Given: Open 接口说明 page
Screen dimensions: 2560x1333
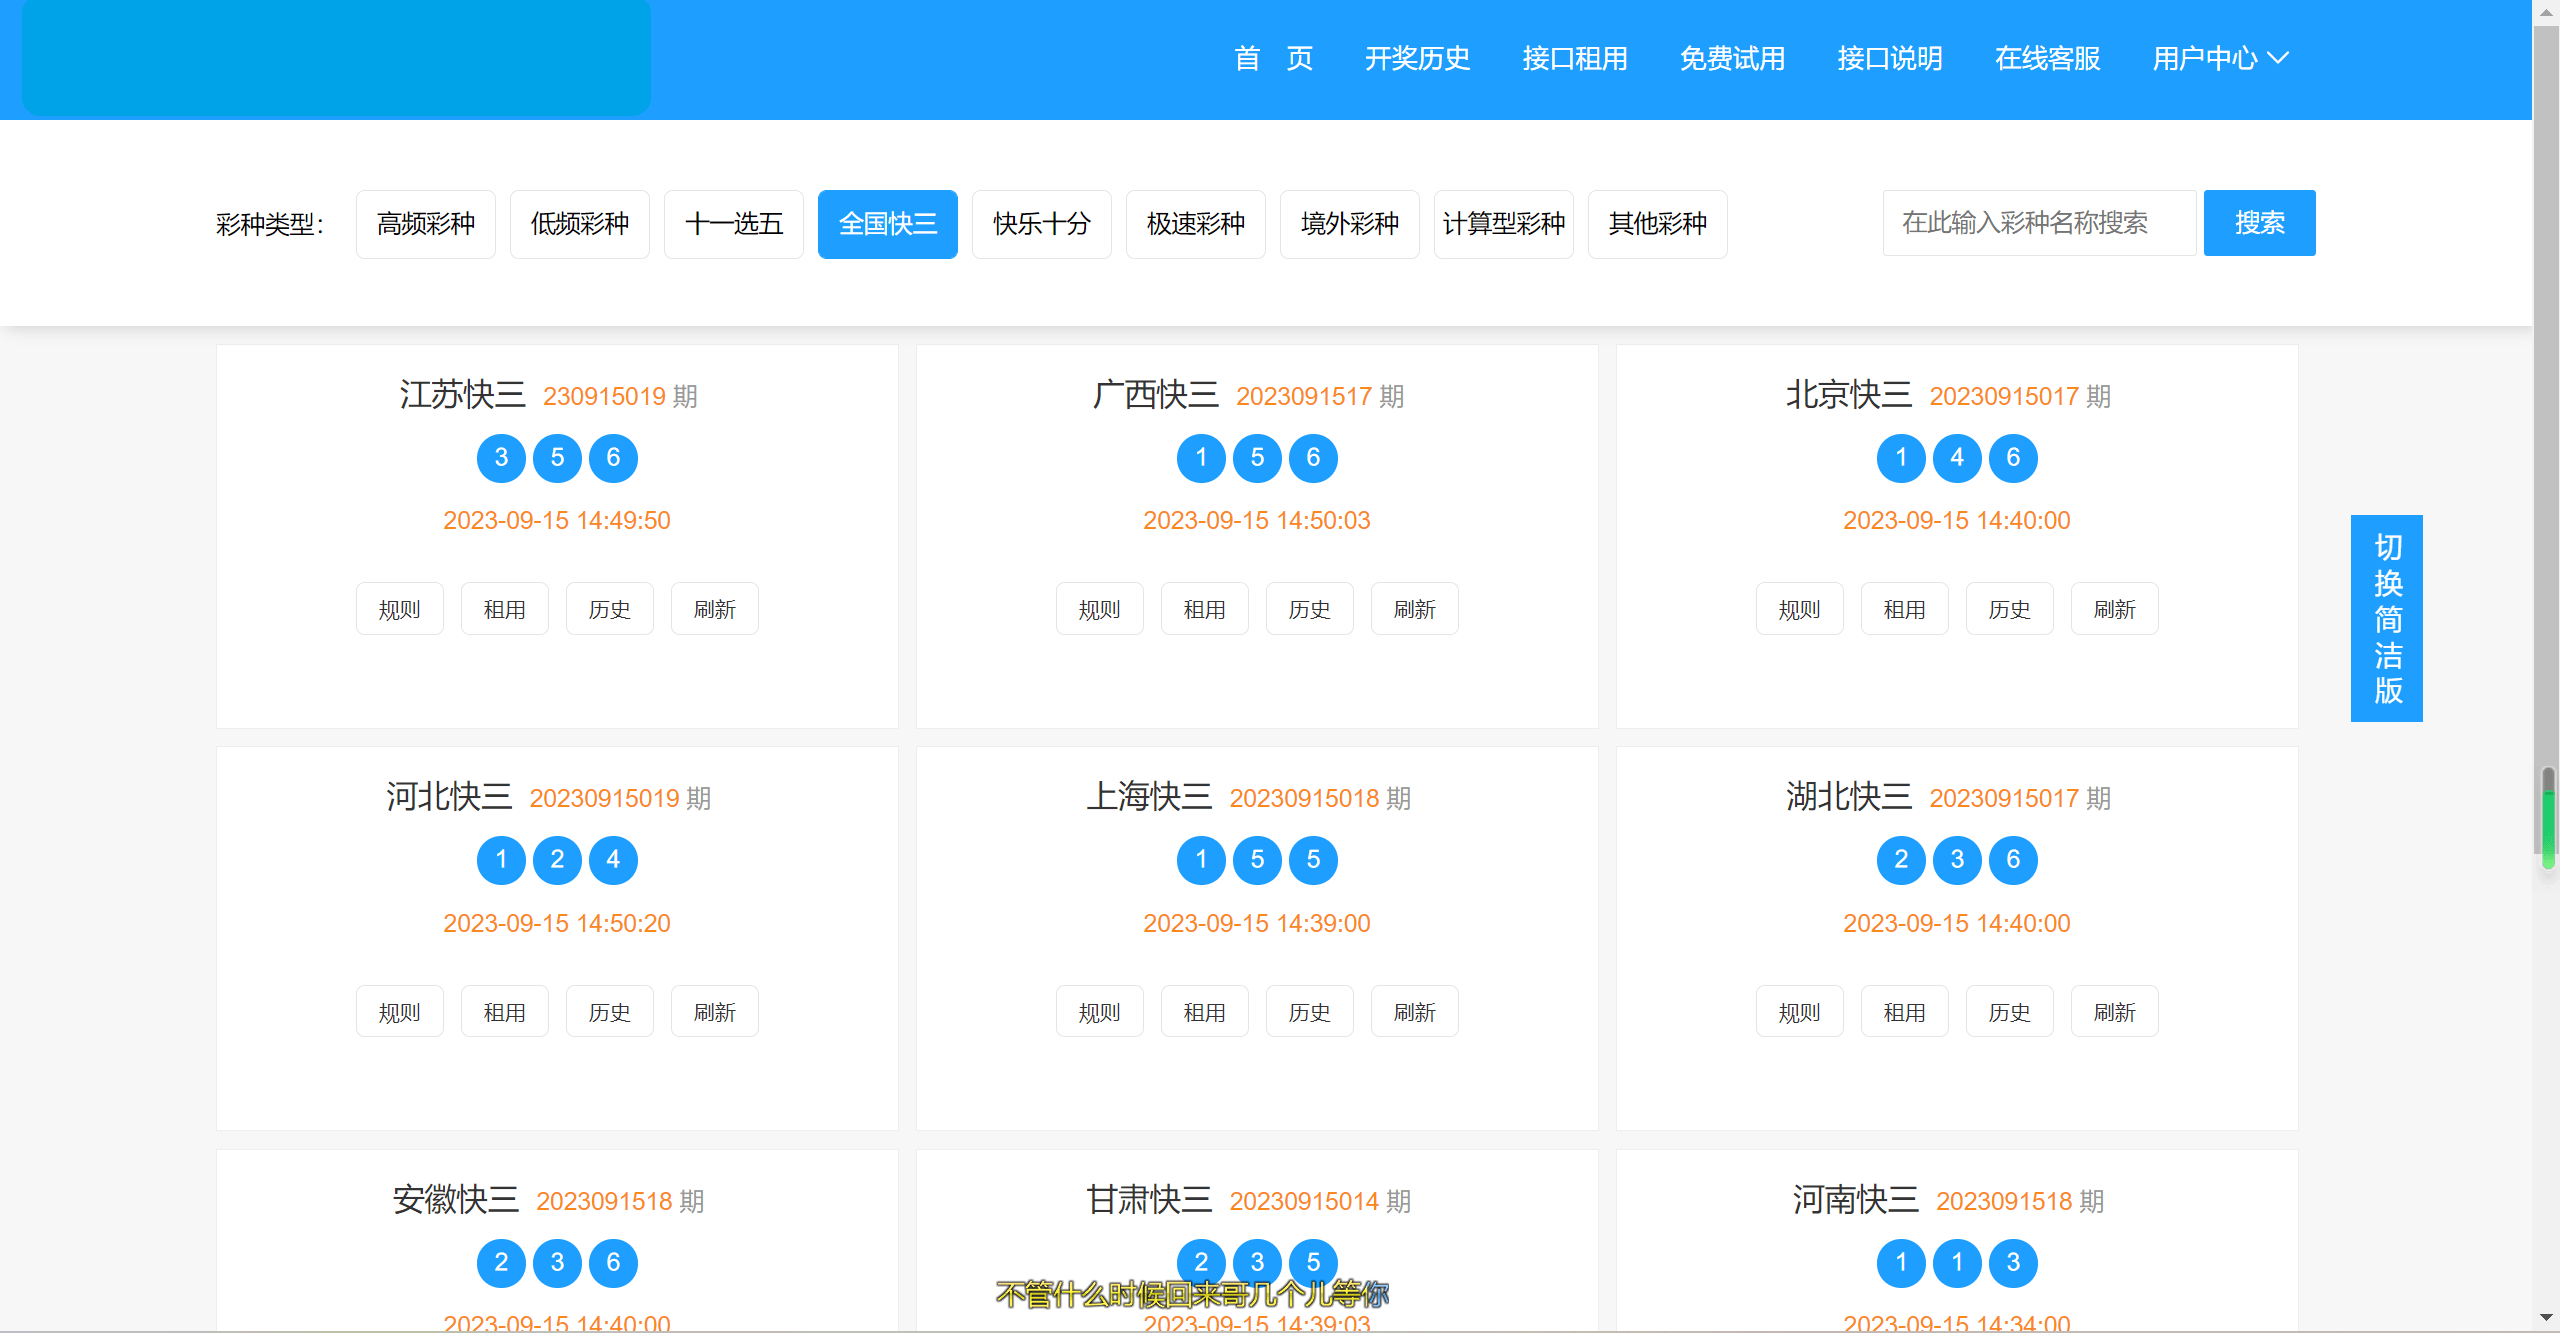Looking at the screenshot, I should point(1890,58).
